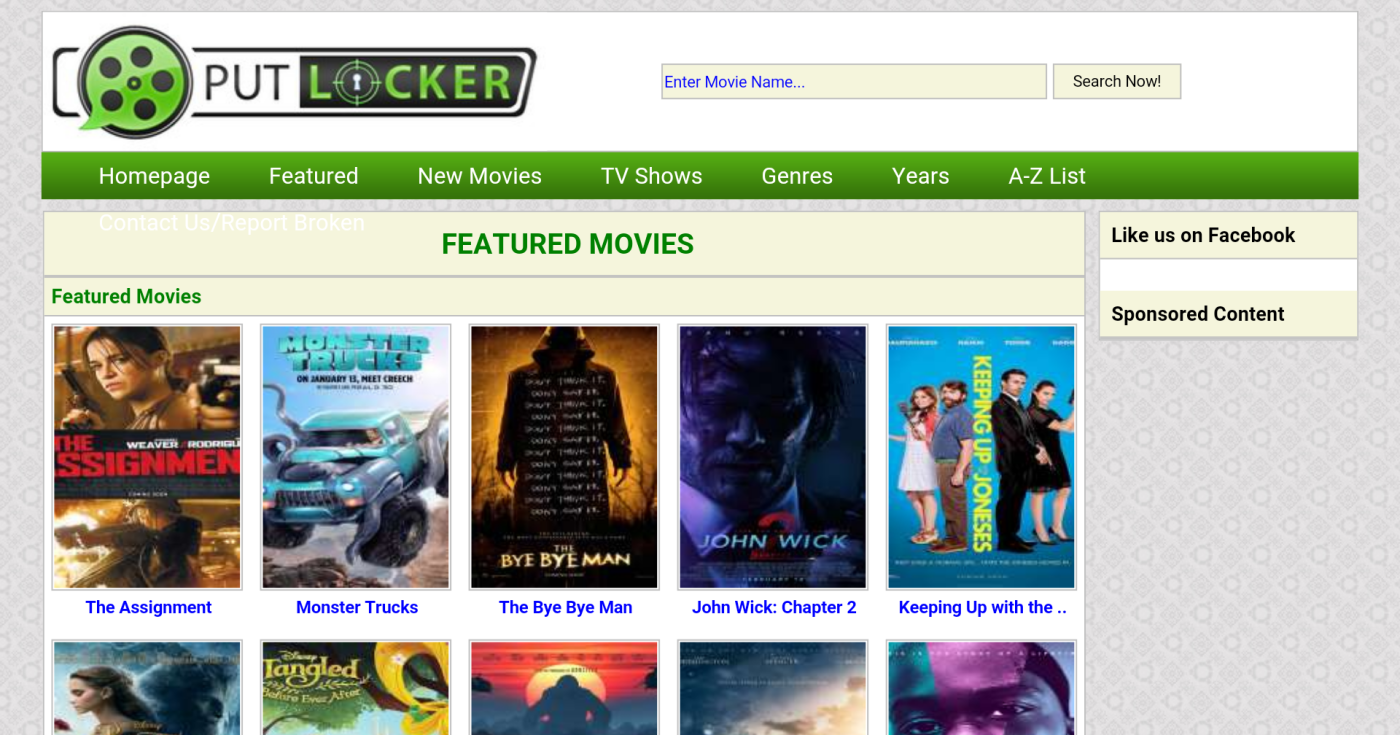The height and width of the screenshot is (735, 1400).
Task: Expand the Years menu
Action: click(x=920, y=176)
